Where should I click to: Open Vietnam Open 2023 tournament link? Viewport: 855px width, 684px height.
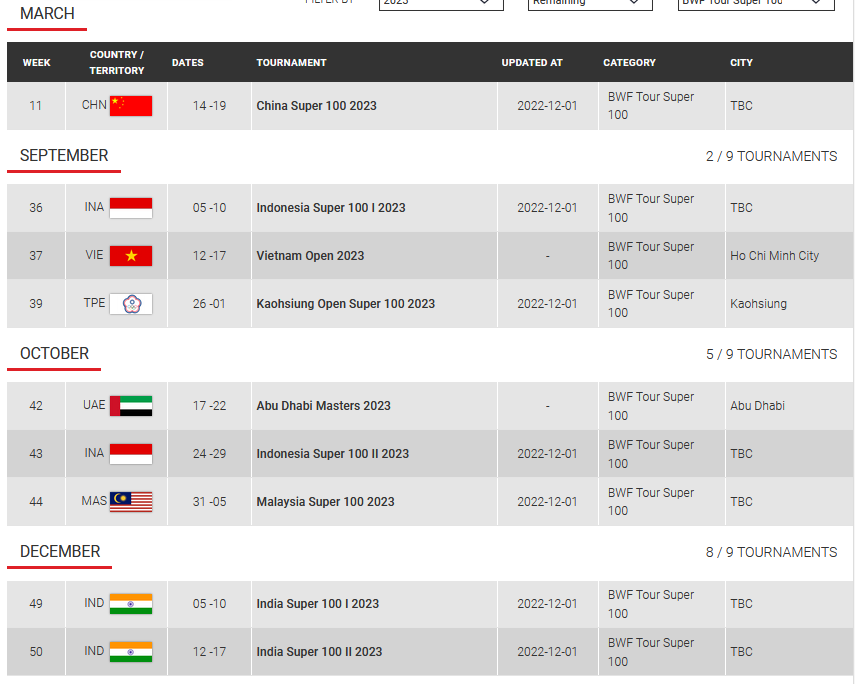coord(310,256)
